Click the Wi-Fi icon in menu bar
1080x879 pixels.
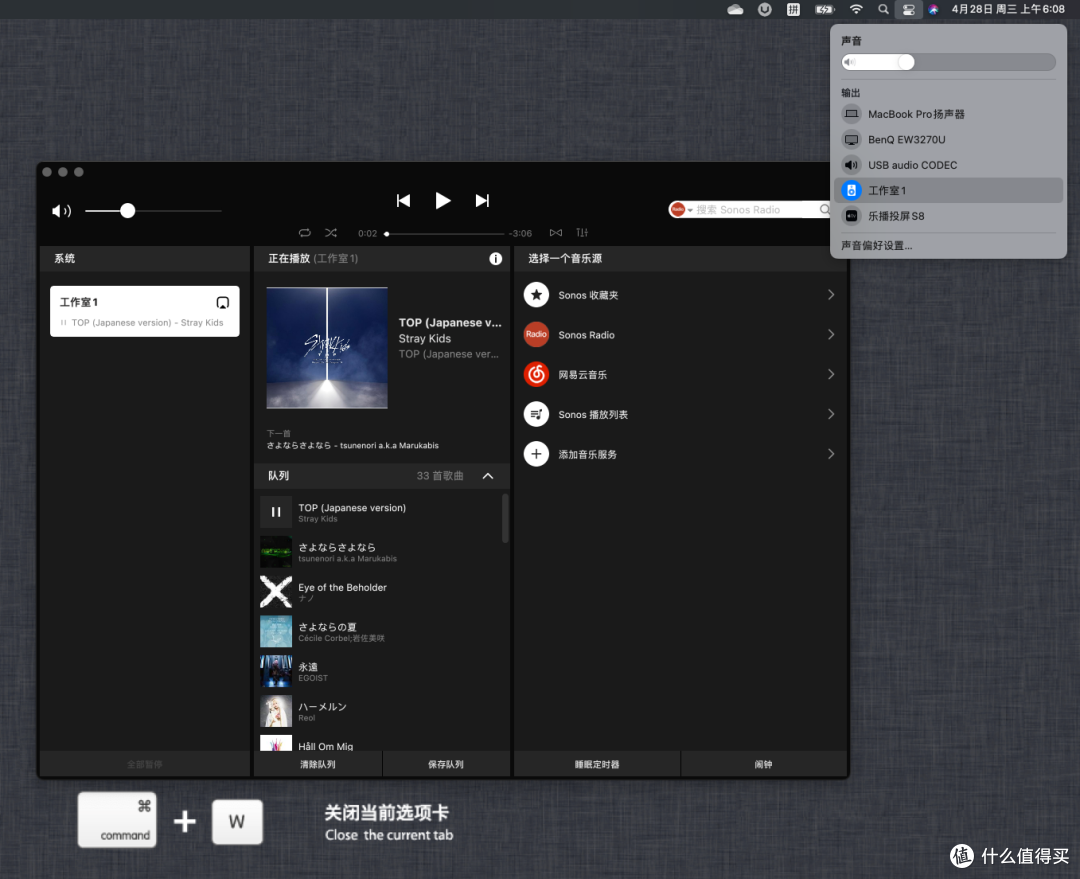(x=855, y=10)
